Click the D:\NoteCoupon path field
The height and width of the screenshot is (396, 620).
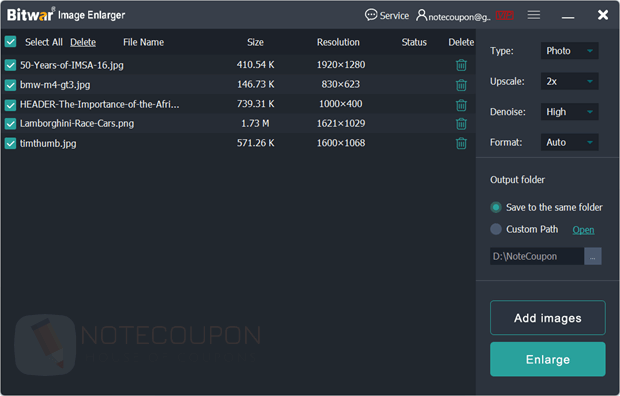537,256
